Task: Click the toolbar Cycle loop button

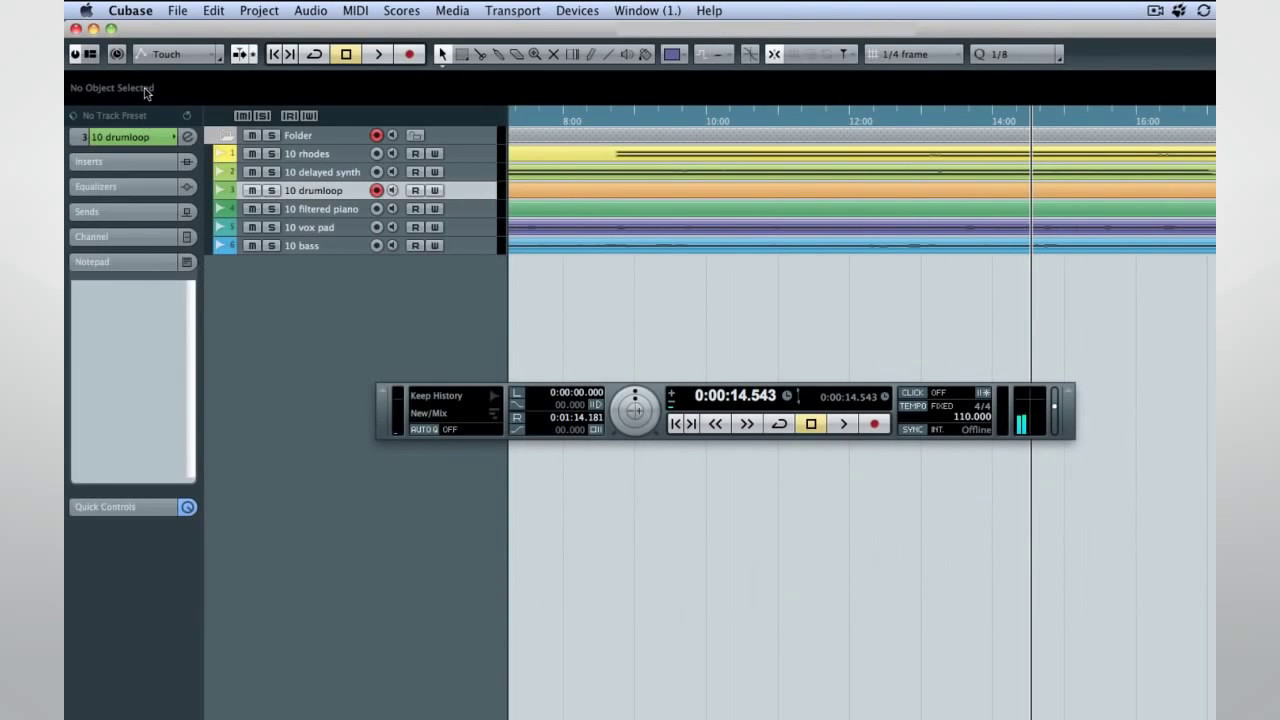Action: (x=314, y=54)
